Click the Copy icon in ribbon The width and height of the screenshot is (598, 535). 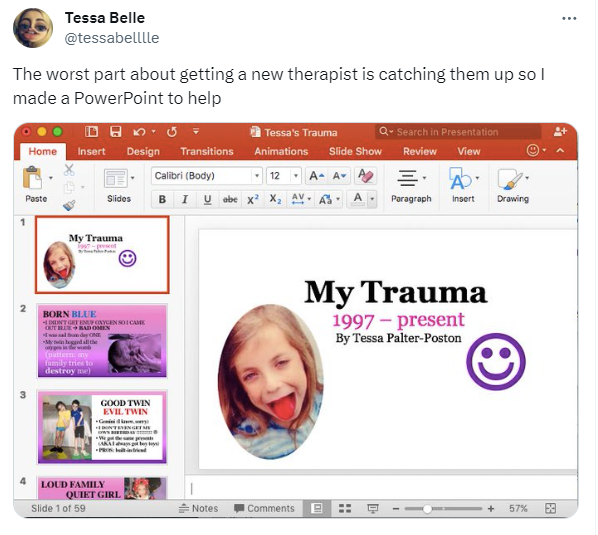(69, 187)
